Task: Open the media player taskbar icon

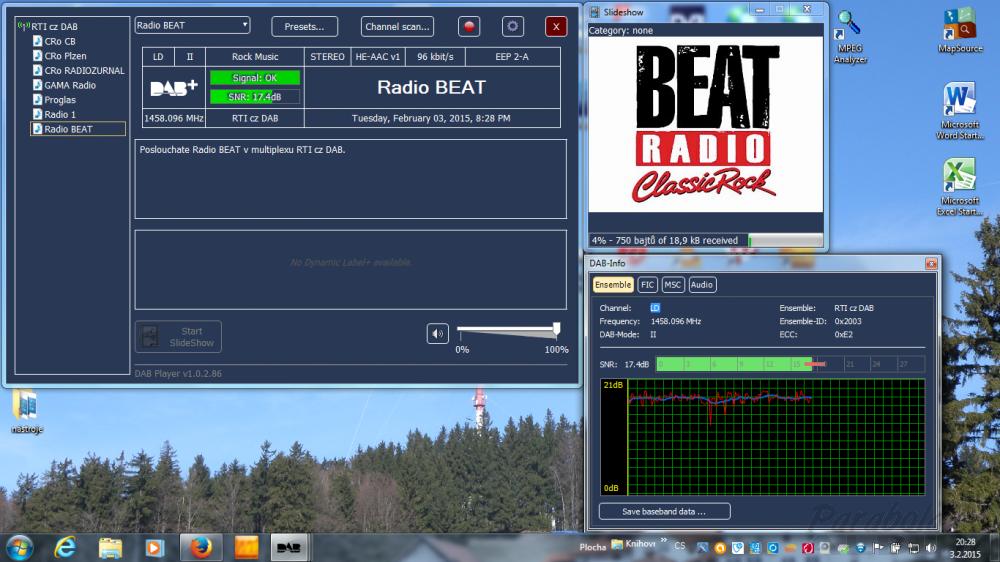Action: click(155, 547)
